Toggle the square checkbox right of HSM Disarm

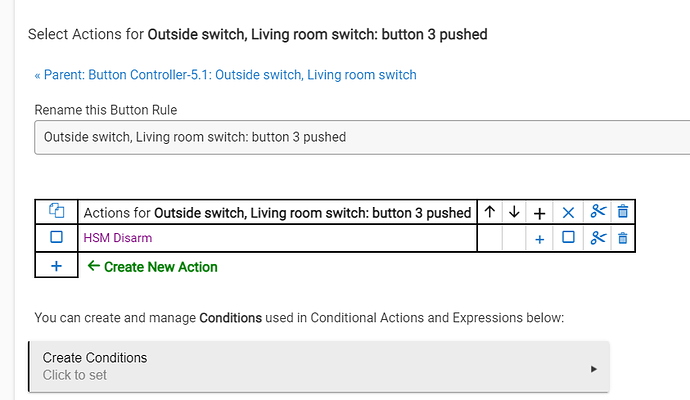(x=568, y=238)
